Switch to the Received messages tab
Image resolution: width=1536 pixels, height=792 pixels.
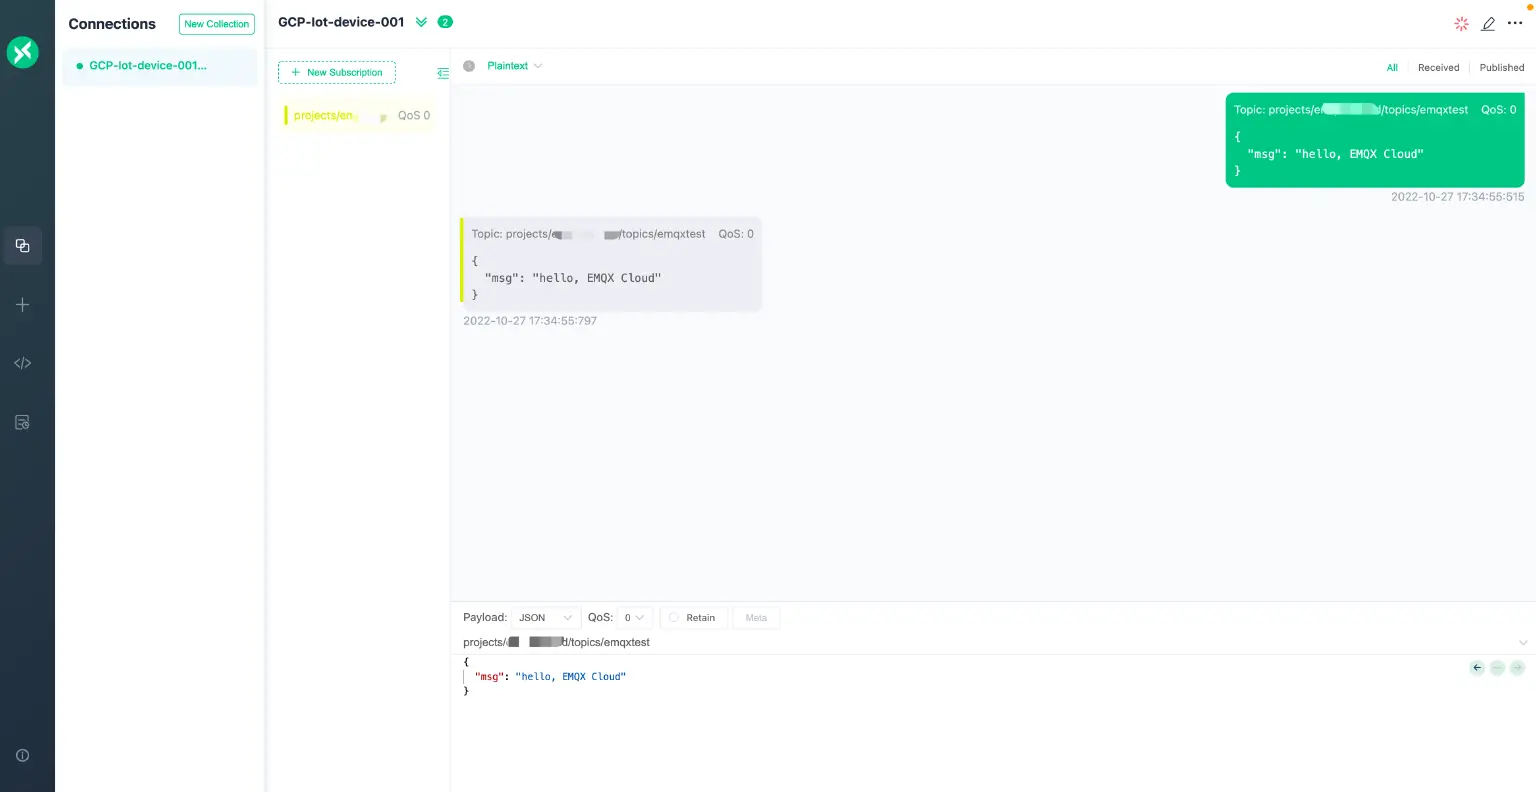[1438, 67]
